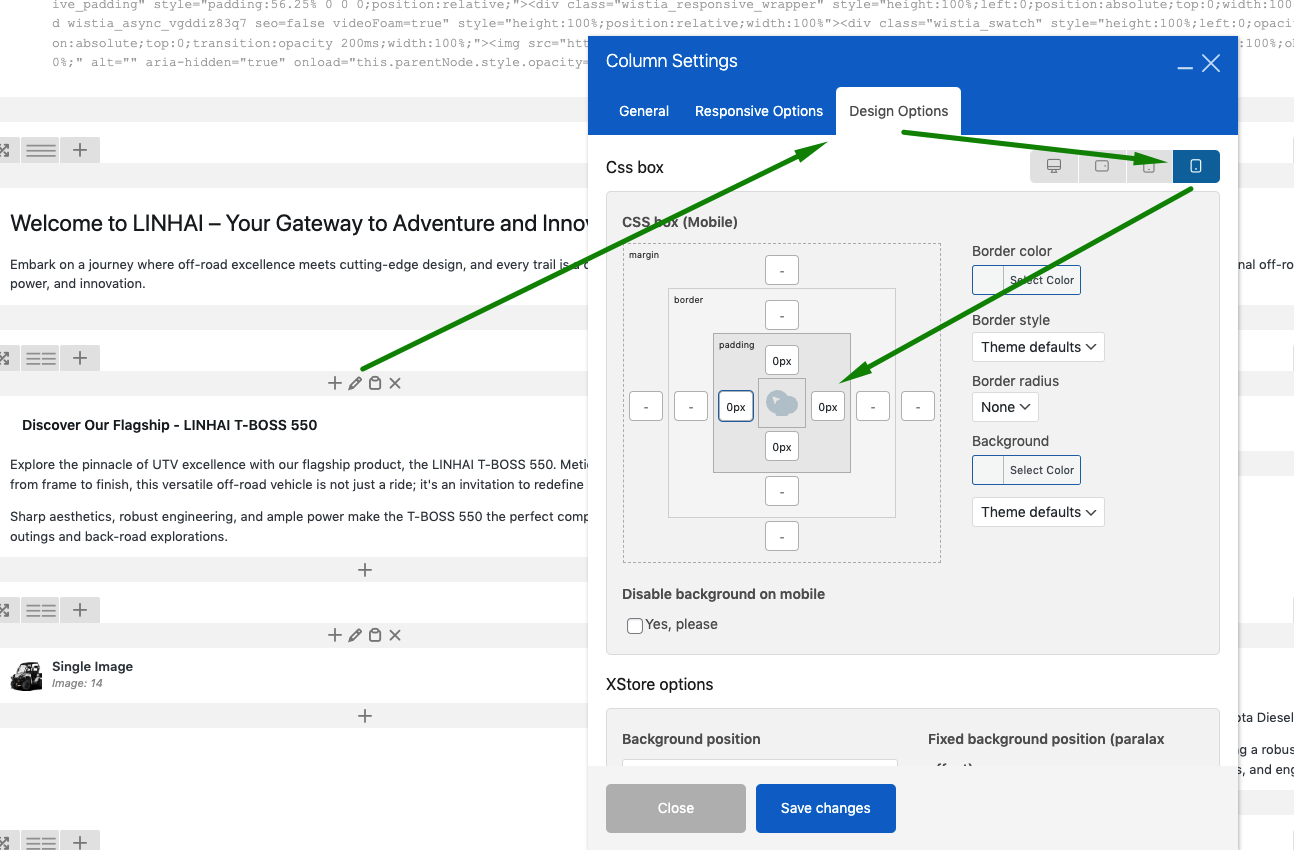Click the Single Image vehicle thumbnail
This screenshot has width=1294, height=850.
point(26,676)
